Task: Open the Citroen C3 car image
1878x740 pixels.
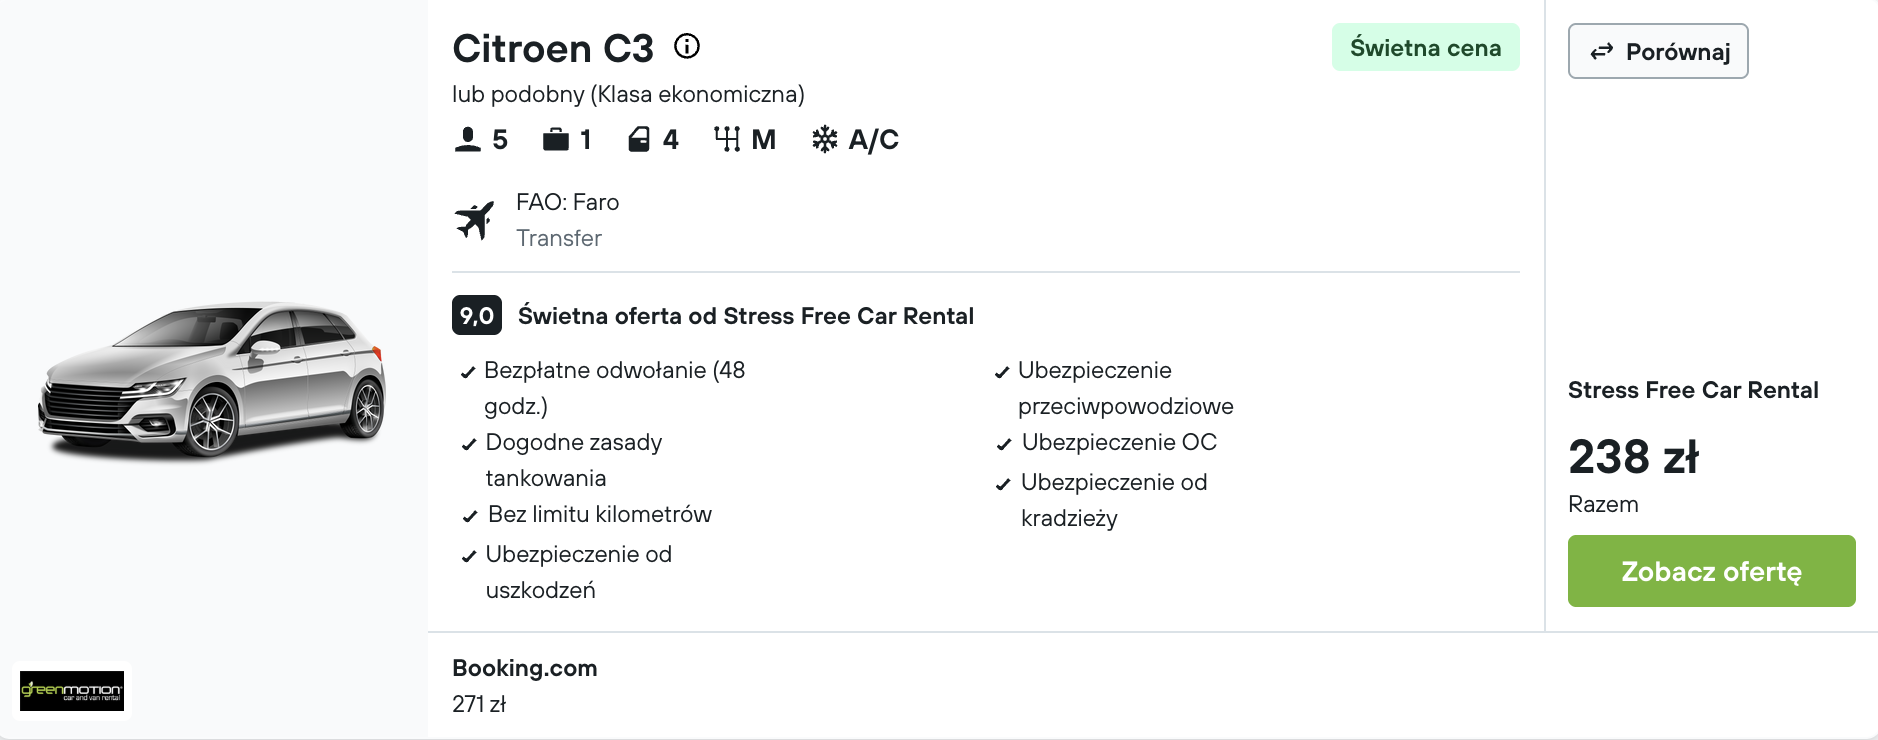Action: (212, 380)
